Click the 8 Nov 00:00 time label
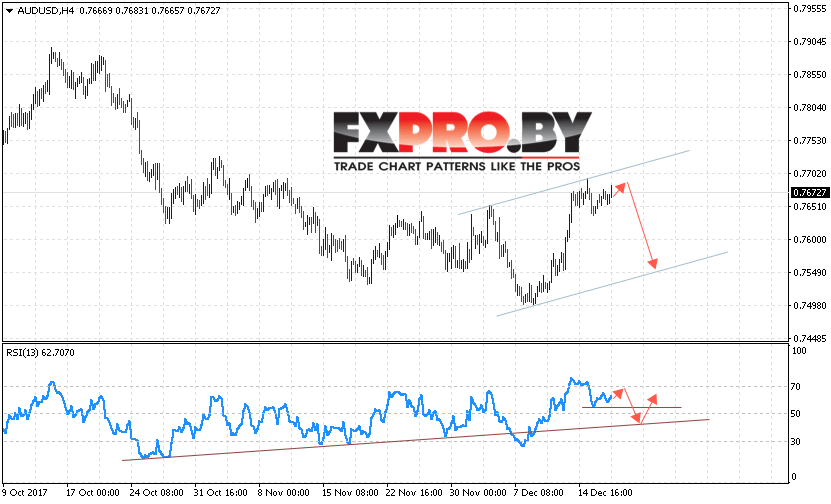Screen dimensions: 831x504 pos(284,493)
